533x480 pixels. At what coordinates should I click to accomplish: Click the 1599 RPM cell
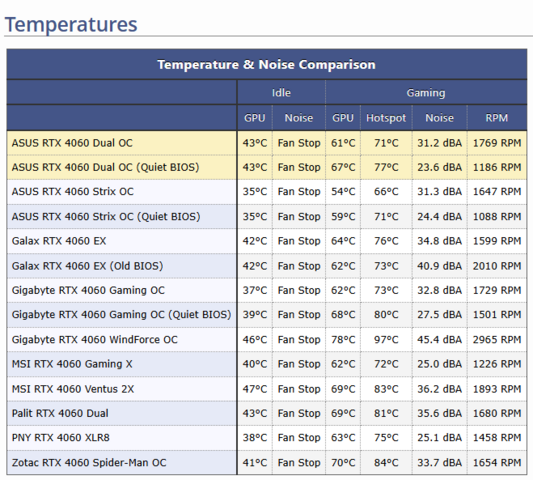[x=497, y=241]
